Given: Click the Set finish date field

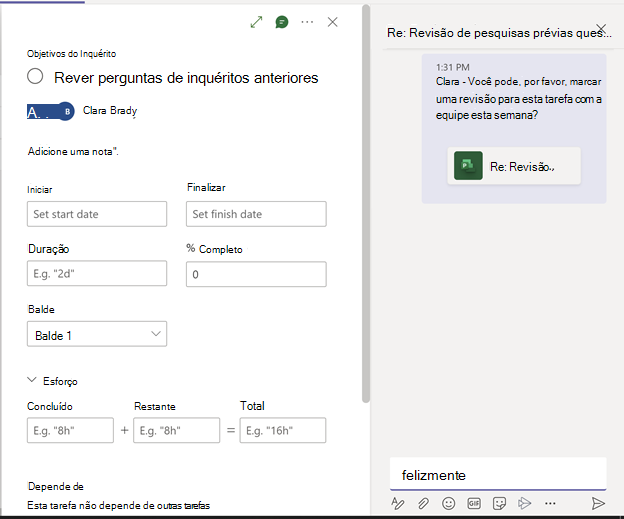Looking at the screenshot, I should 256,214.
